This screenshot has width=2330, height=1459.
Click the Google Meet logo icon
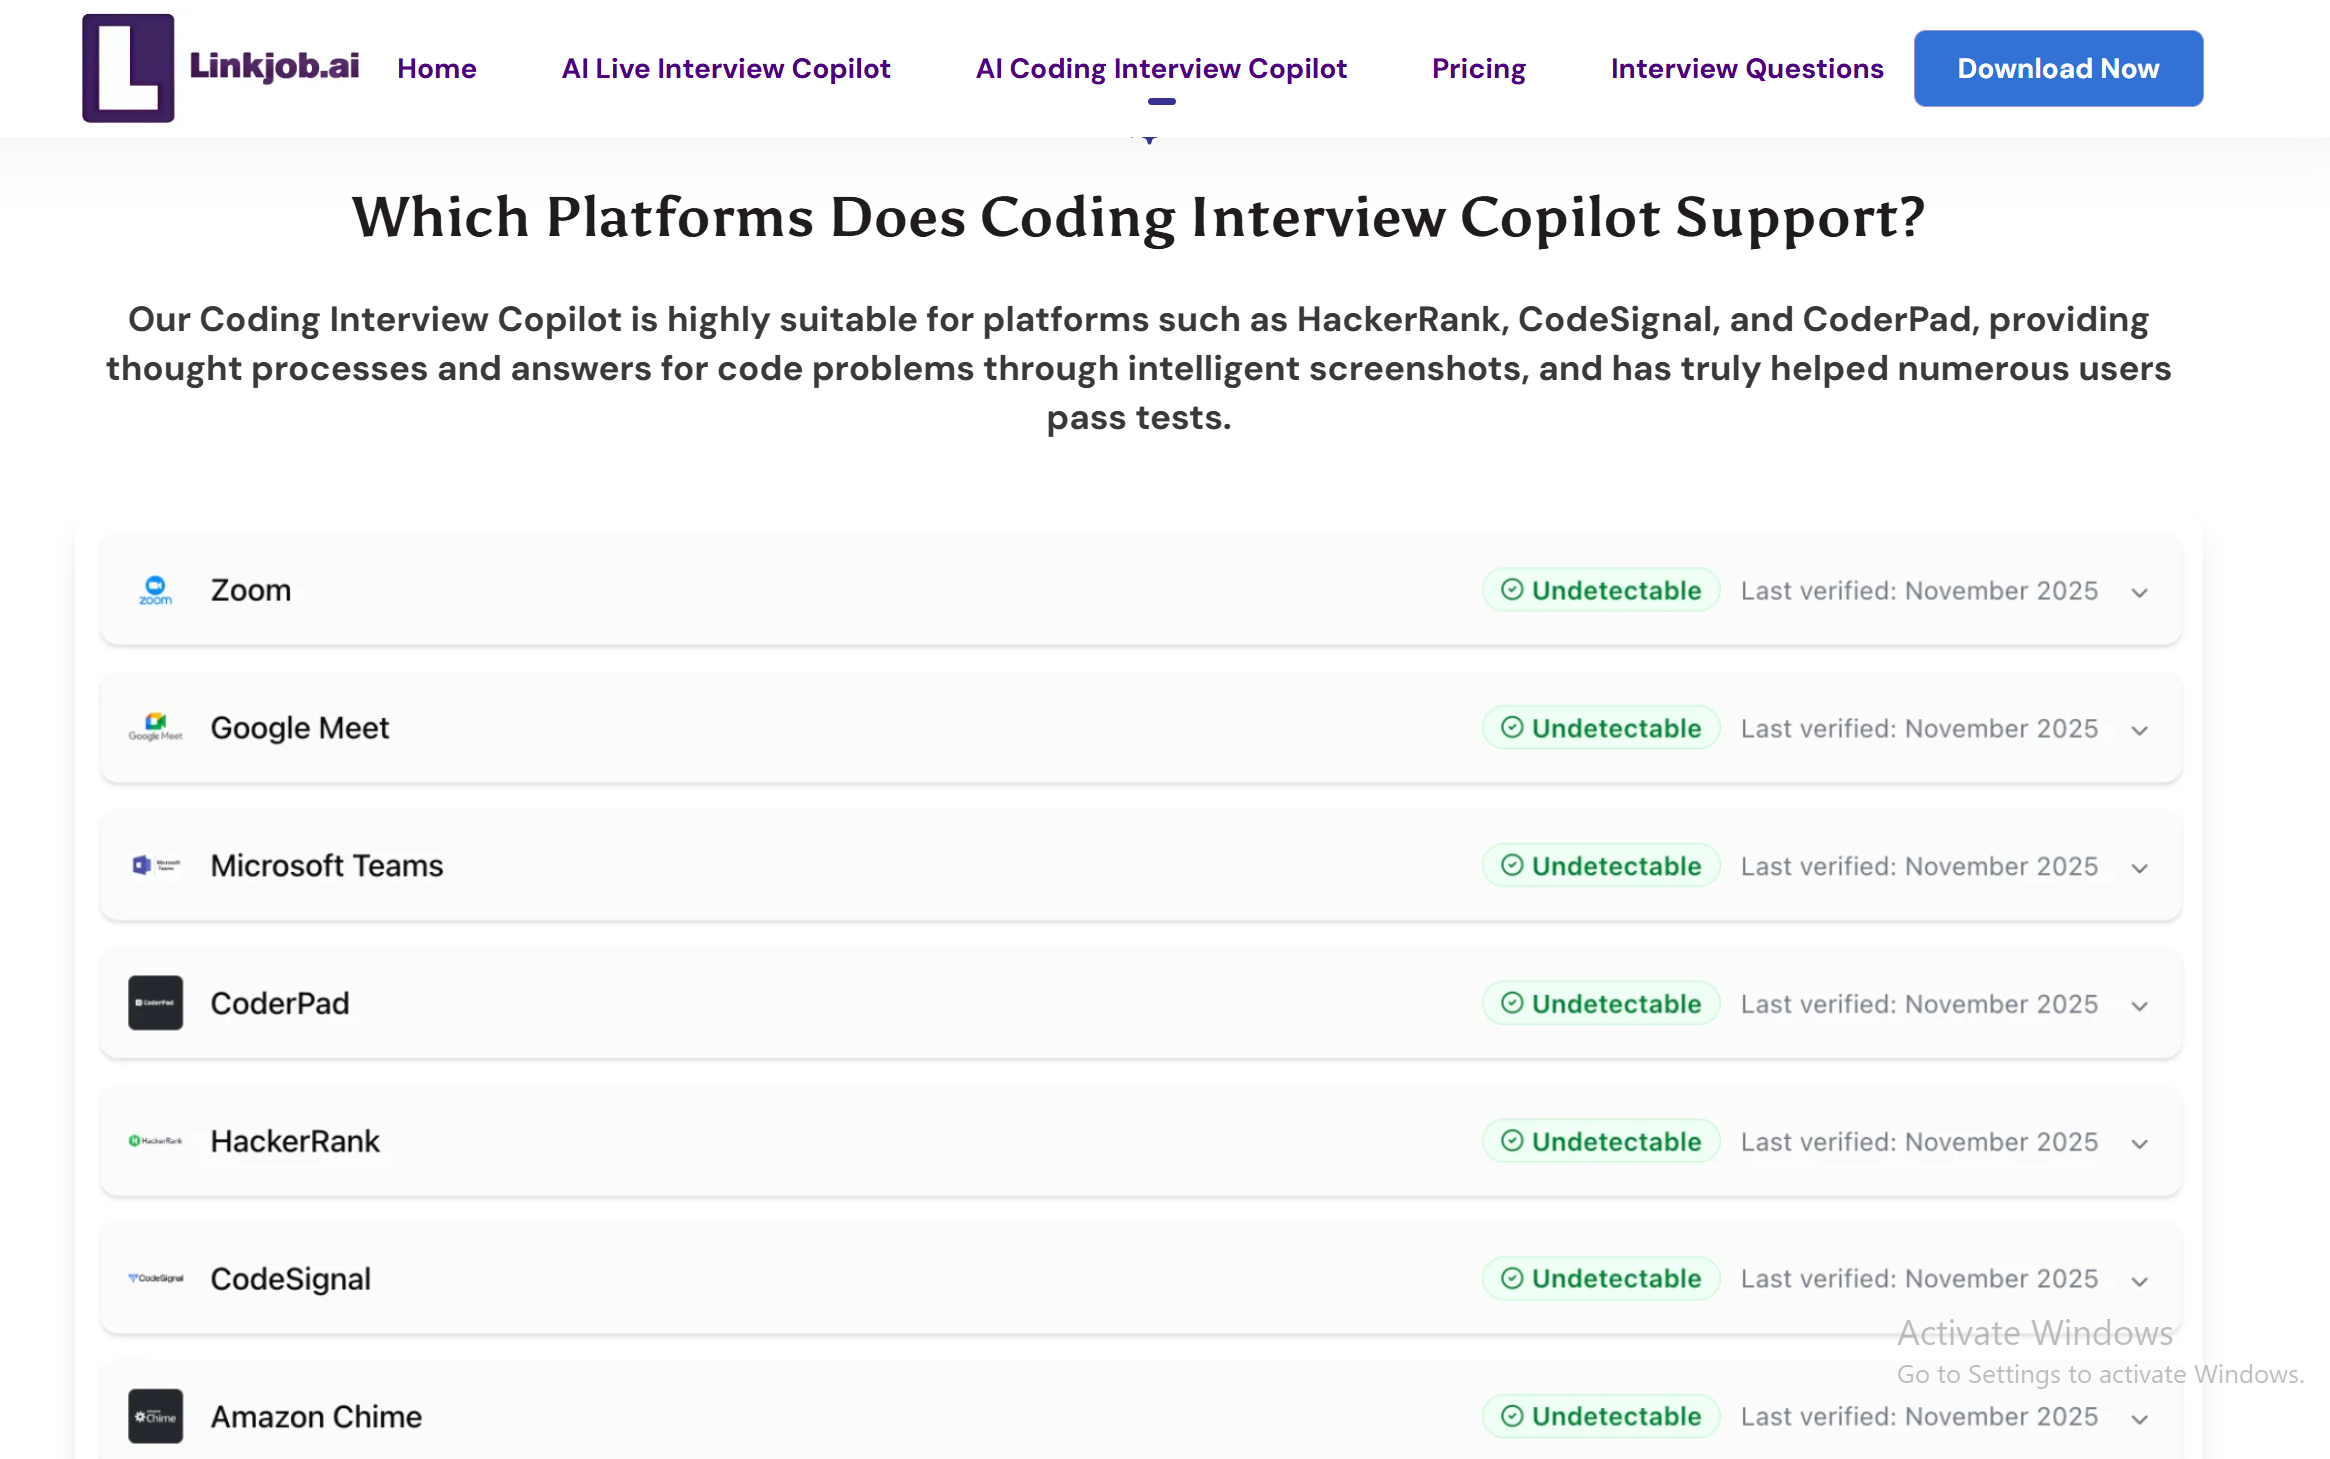[x=155, y=727]
